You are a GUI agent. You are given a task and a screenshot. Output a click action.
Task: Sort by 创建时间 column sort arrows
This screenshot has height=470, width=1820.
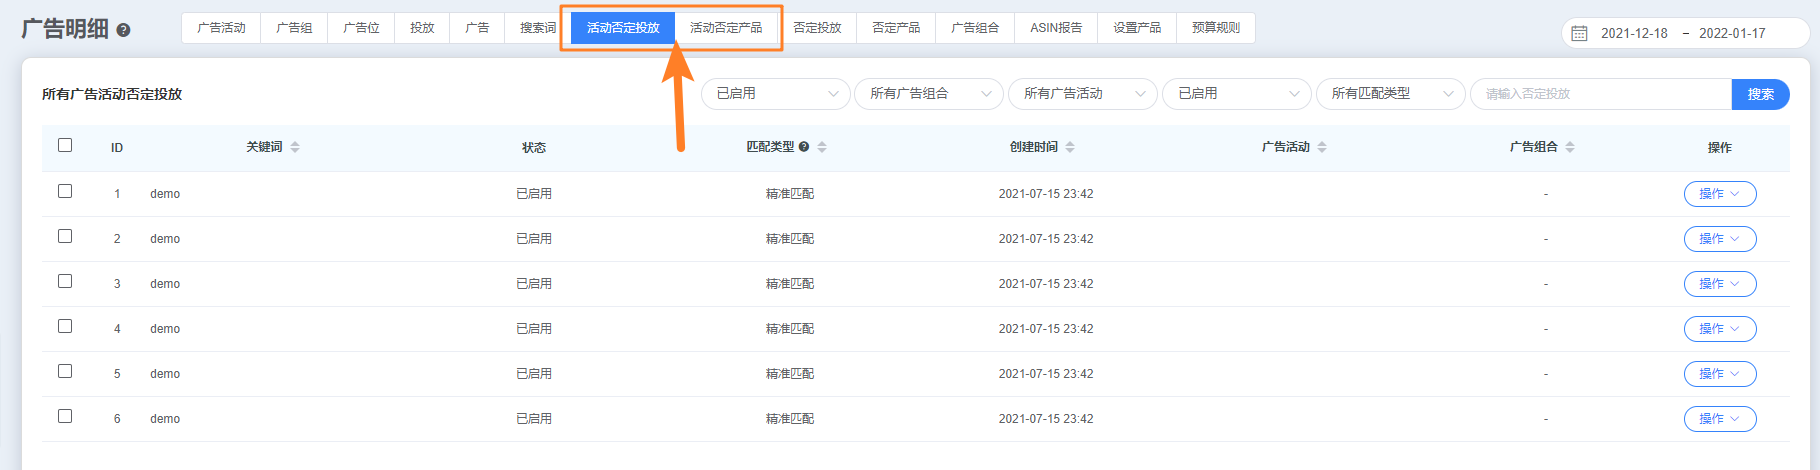[1070, 147]
